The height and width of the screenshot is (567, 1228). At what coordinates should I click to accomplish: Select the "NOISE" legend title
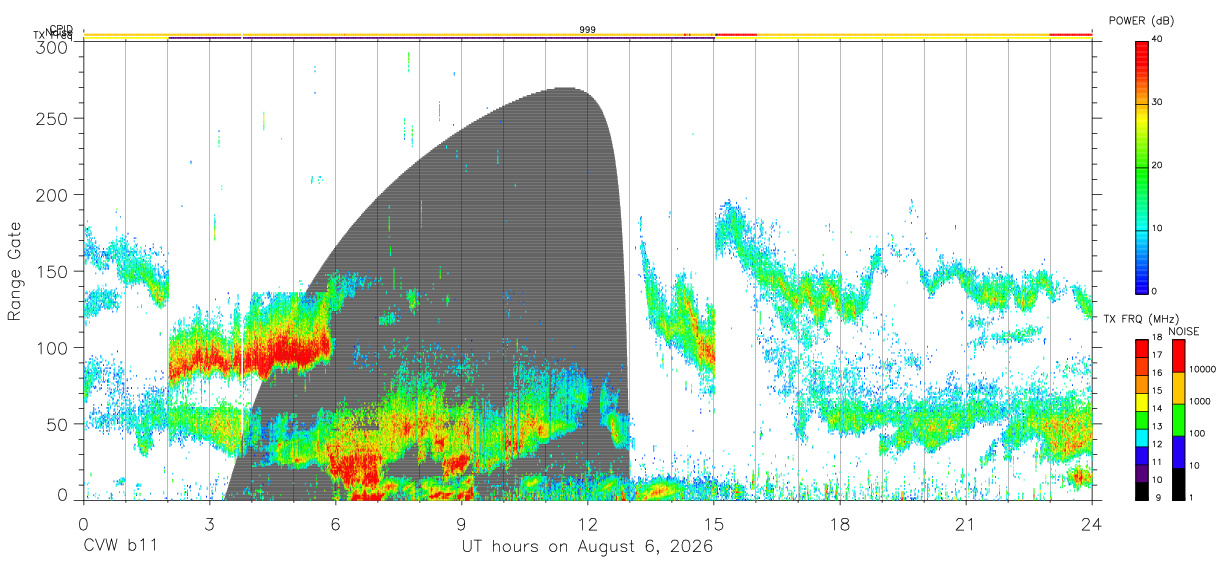[x=1184, y=331]
